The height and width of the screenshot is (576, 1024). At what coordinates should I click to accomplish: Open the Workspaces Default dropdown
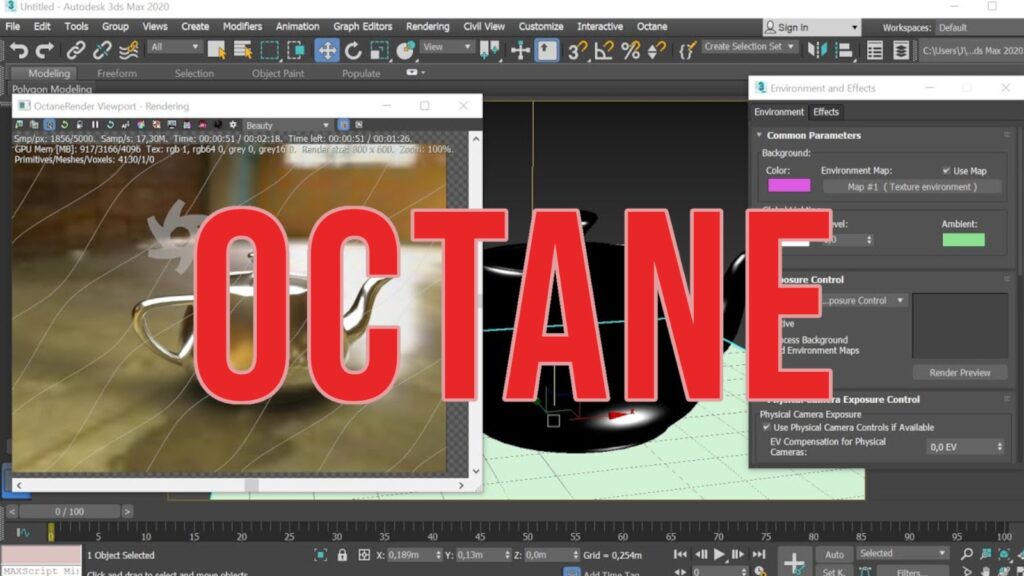[x=978, y=27]
